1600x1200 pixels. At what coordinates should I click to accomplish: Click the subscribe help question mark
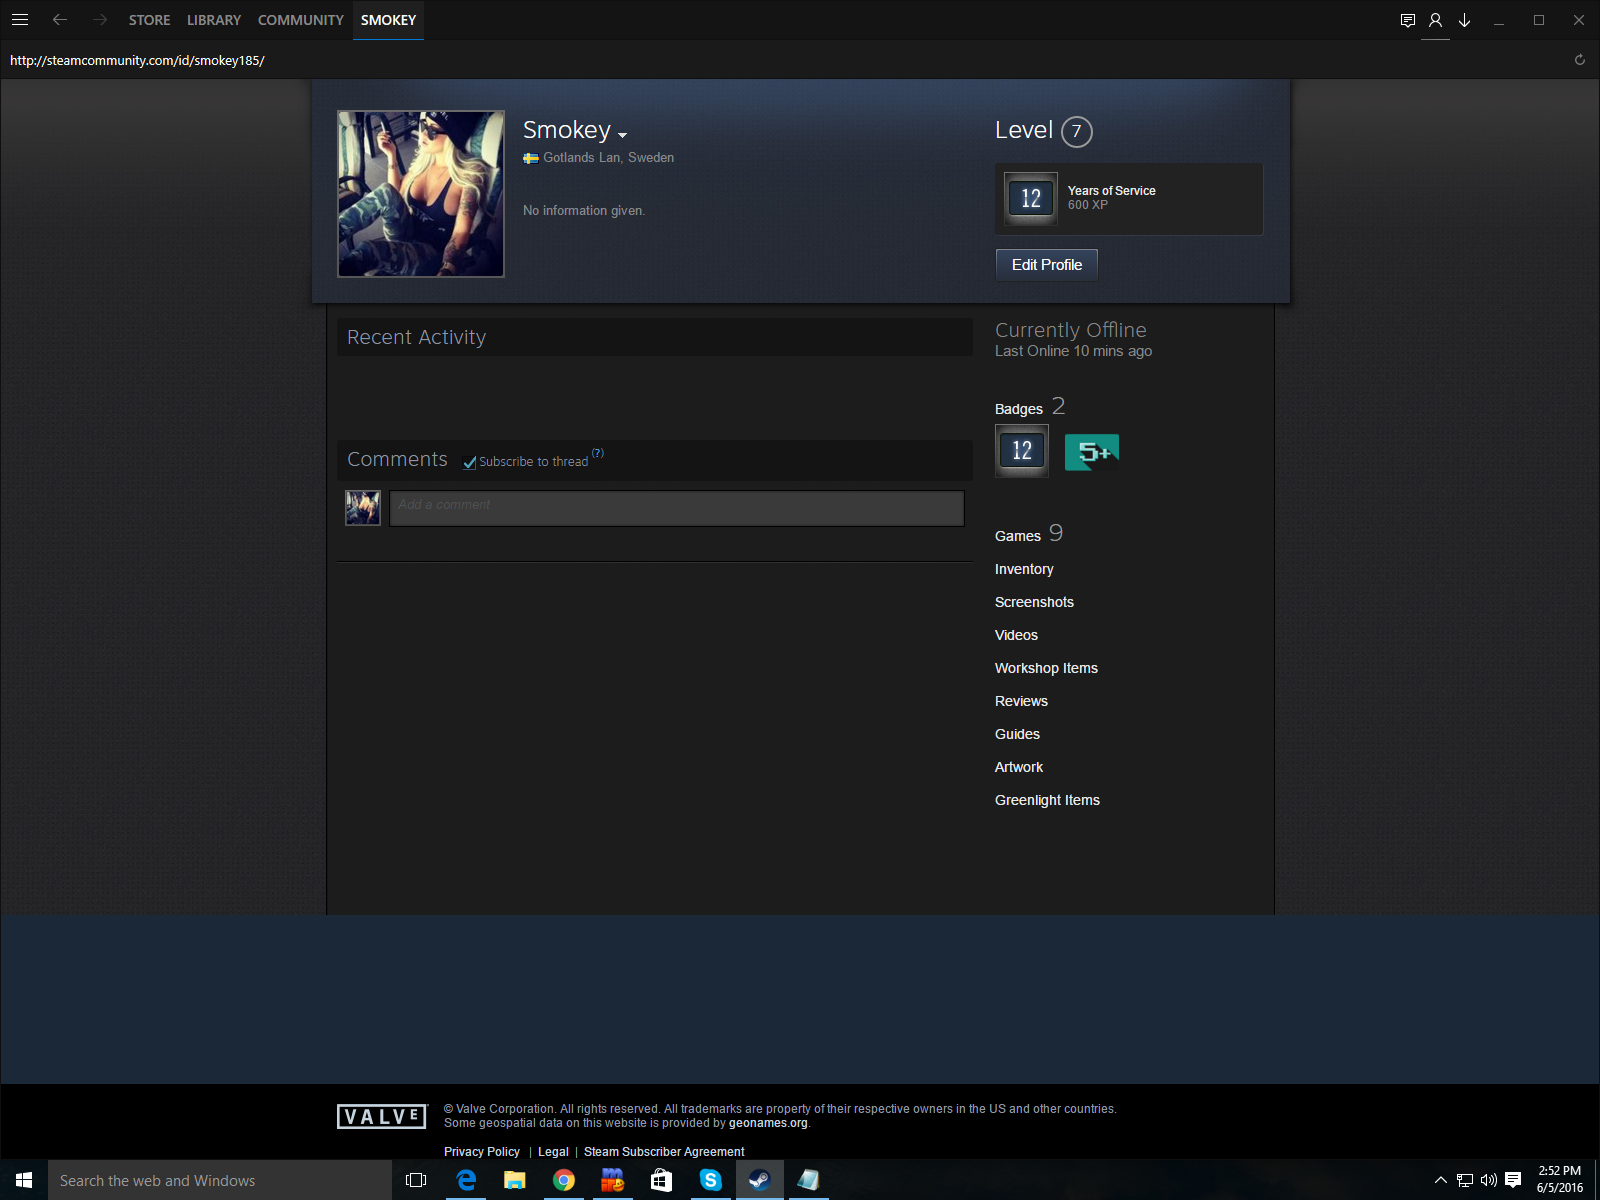click(598, 453)
